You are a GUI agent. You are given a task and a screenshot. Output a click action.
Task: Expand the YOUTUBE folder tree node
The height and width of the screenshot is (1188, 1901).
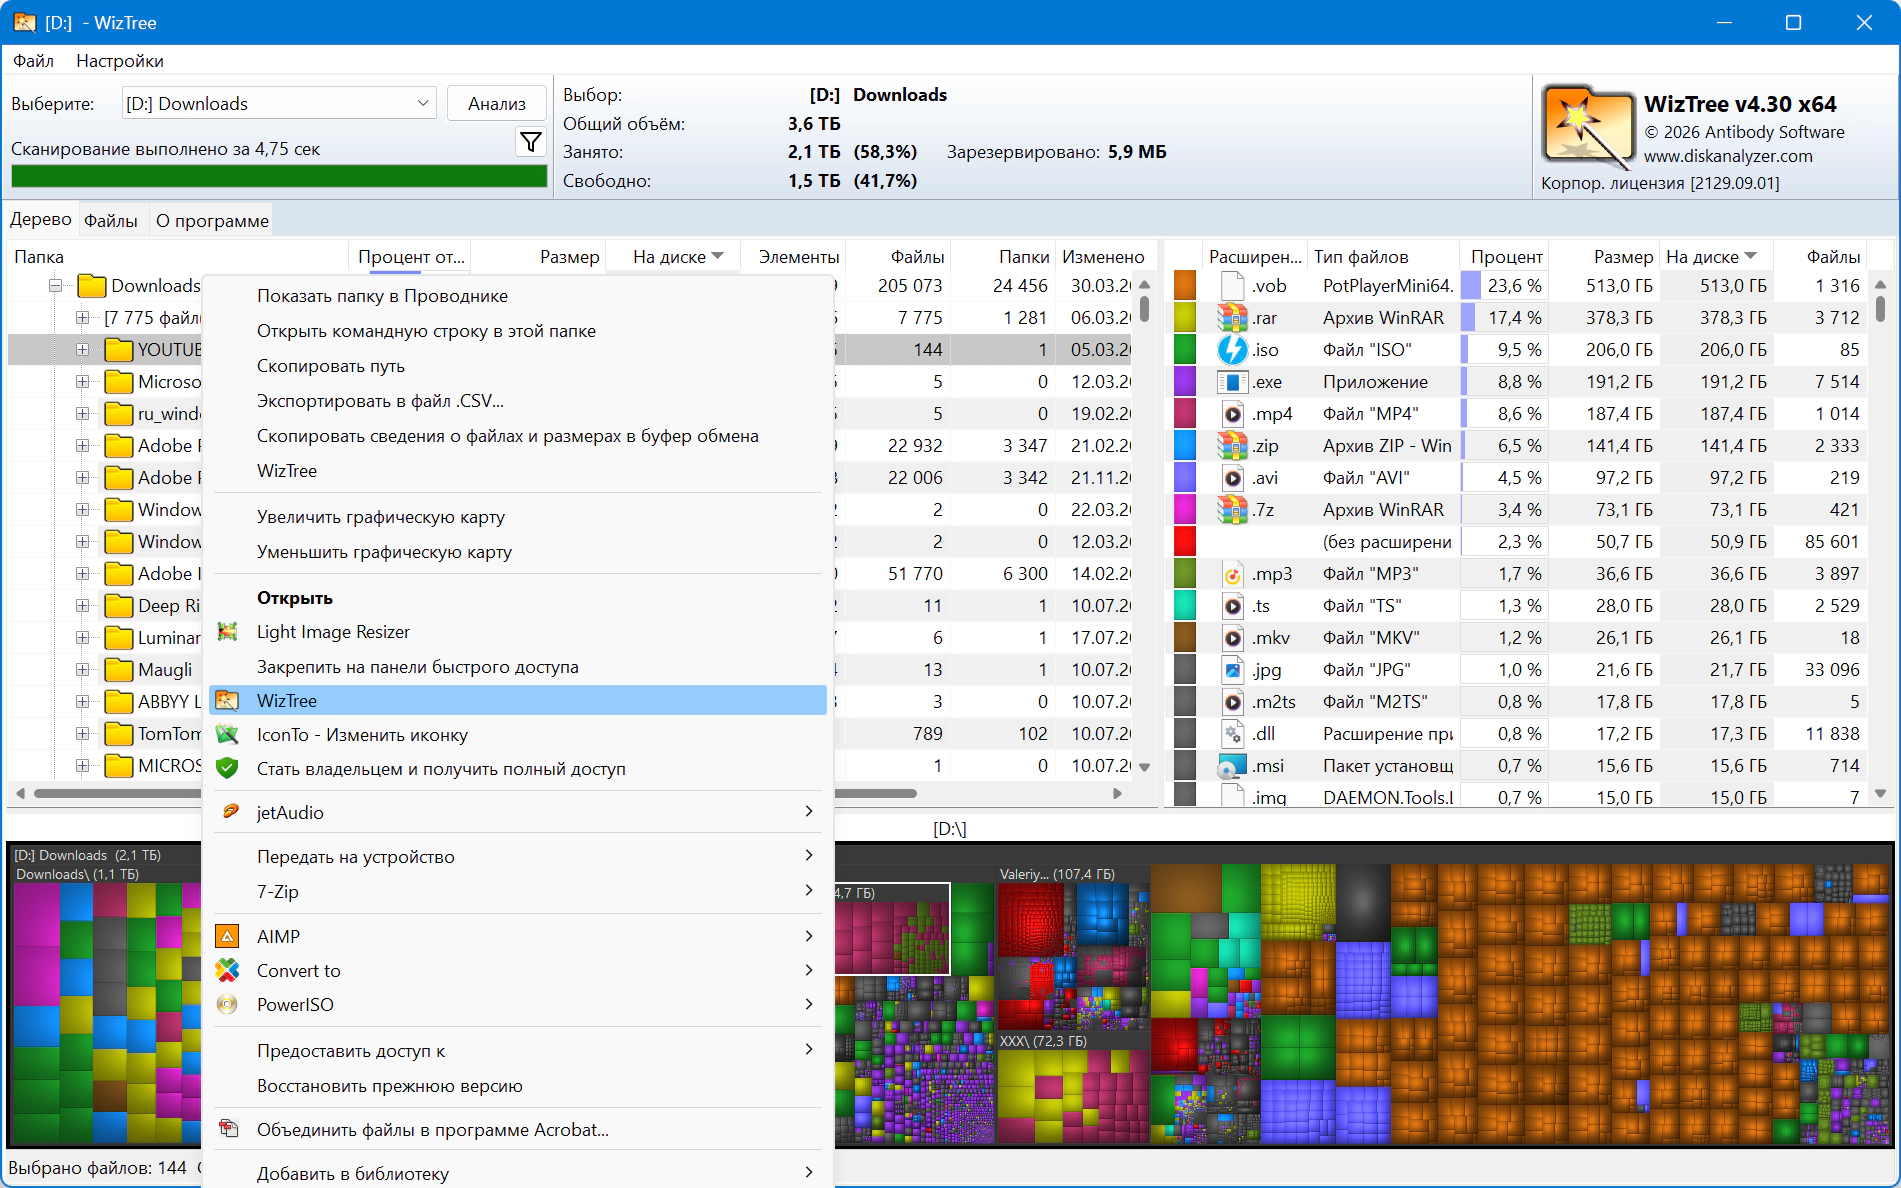82,350
